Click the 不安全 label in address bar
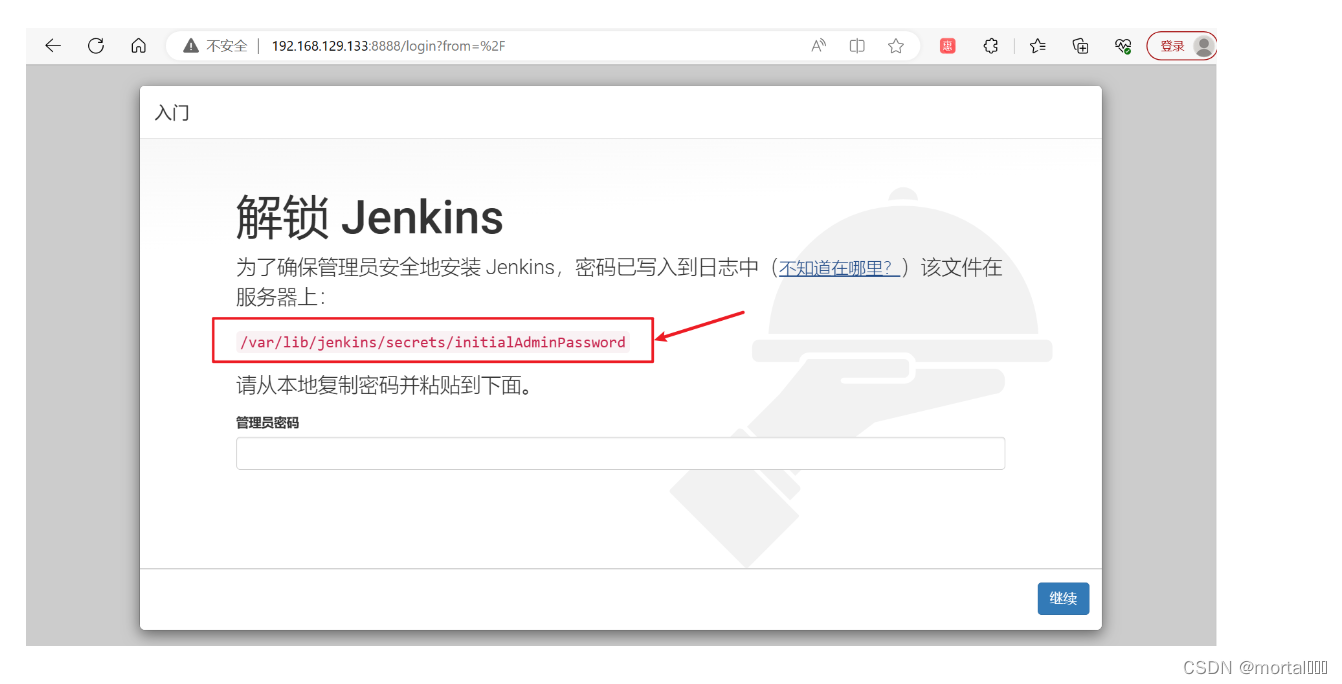Screen dimensions: 1342x684 pos(227,46)
